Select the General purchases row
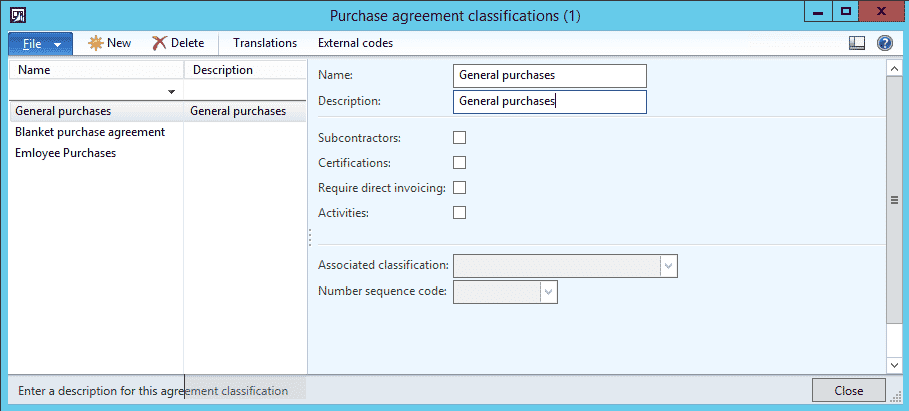Image resolution: width=909 pixels, height=411 pixels. [x=157, y=111]
